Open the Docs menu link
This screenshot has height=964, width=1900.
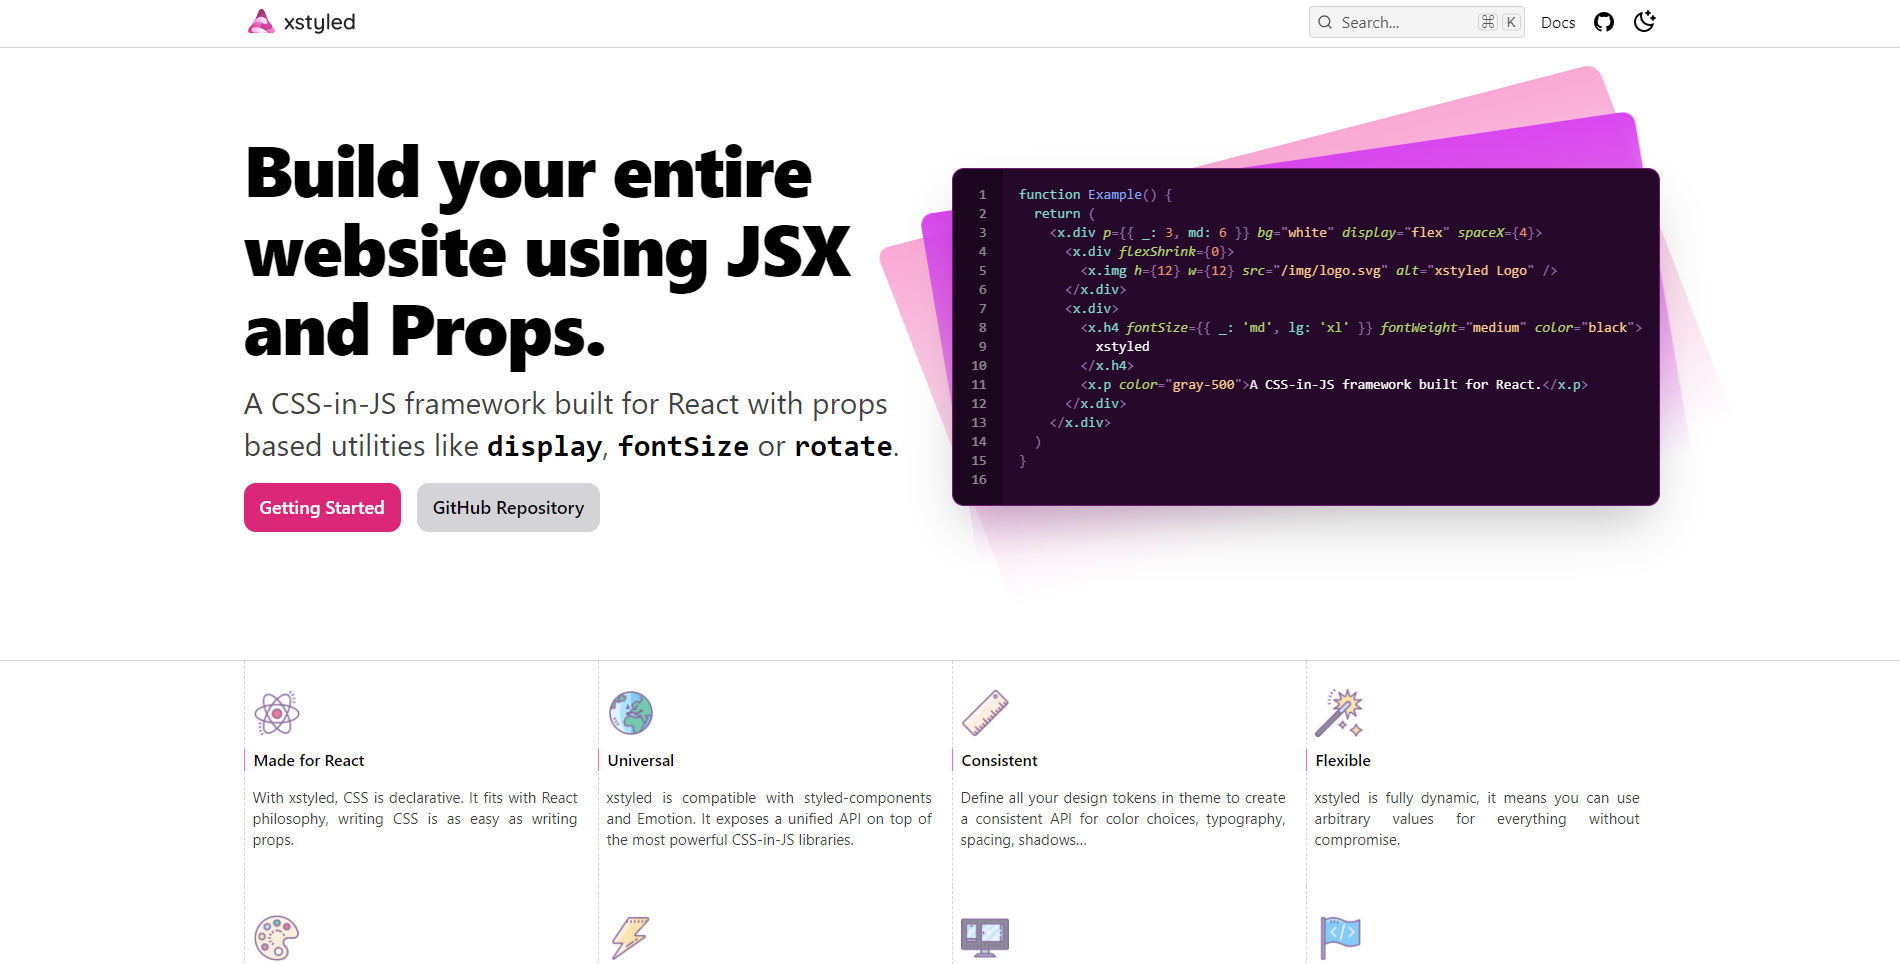(1557, 22)
